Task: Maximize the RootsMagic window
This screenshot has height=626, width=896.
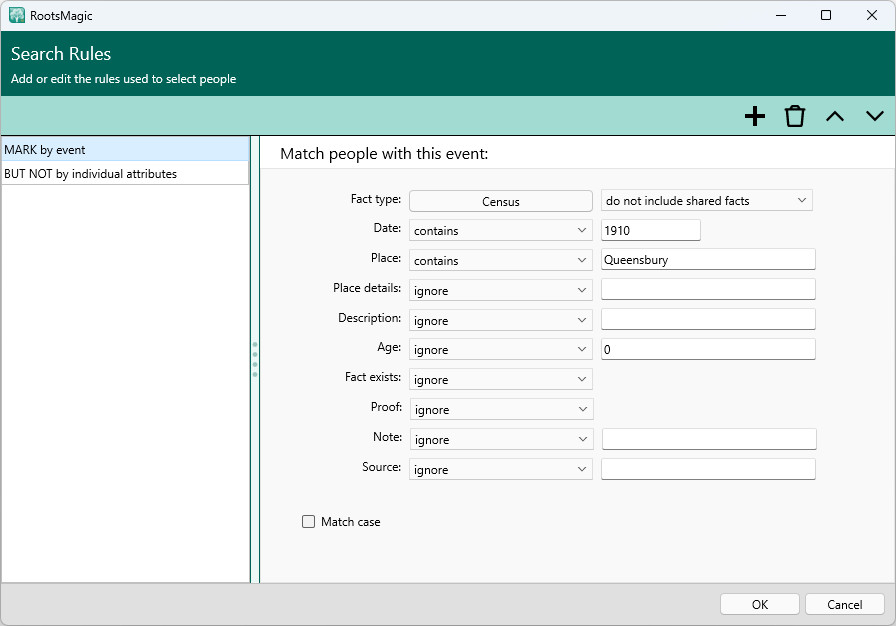Action: click(x=826, y=15)
